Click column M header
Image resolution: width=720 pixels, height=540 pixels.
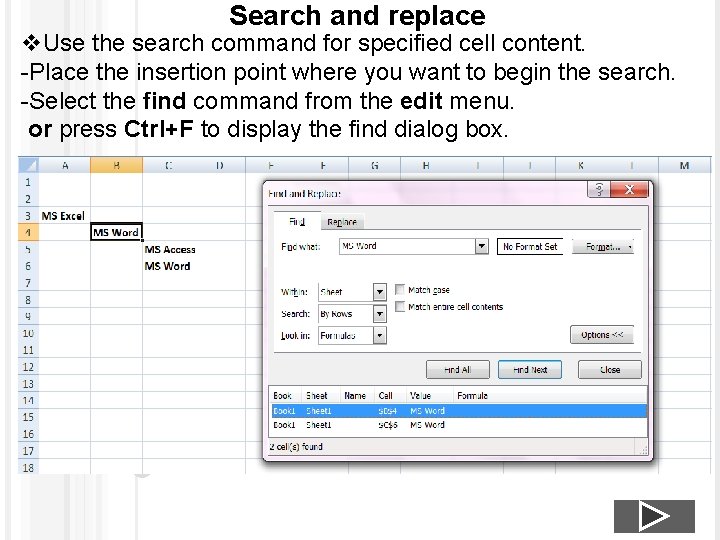pyautogui.click(x=684, y=165)
